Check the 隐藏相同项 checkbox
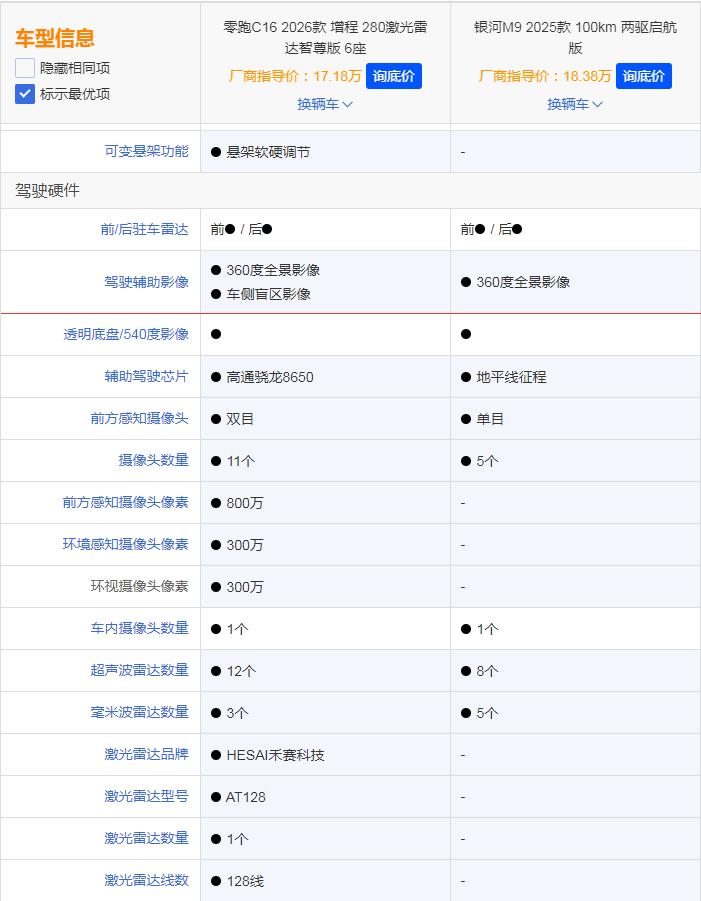Viewport: 701px width, 901px height. pyautogui.click(x=25, y=68)
